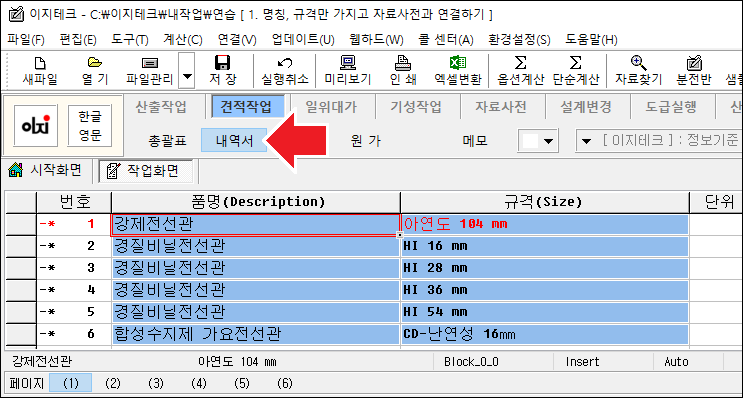Select the HI 28 mm cell
The width and height of the screenshot is (743, 398).
(545, 268)
